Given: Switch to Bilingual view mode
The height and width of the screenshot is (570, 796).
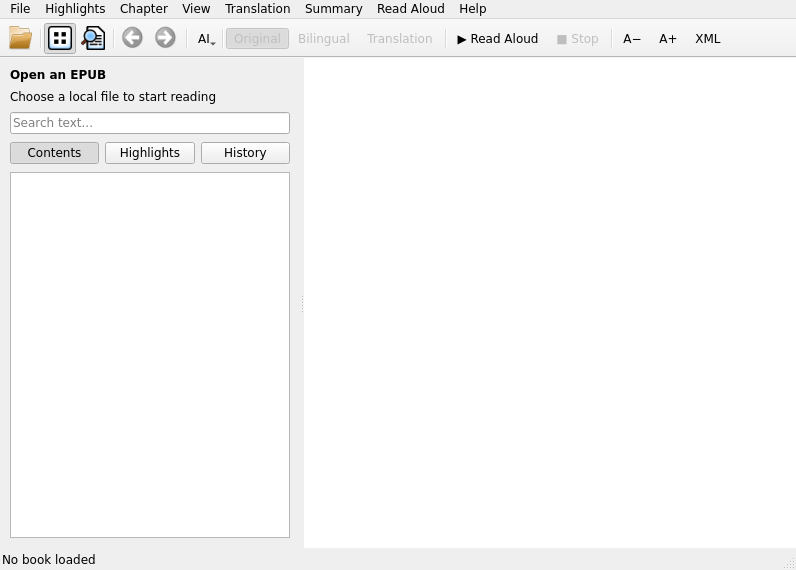Looking at the screenshot, I should 323,39.
